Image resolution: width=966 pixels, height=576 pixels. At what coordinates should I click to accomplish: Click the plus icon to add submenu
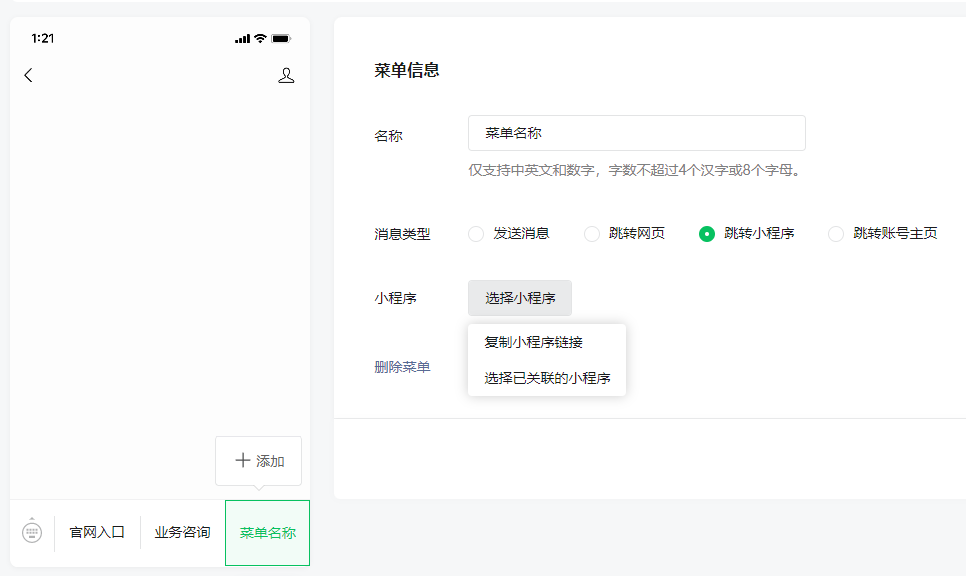242,461
